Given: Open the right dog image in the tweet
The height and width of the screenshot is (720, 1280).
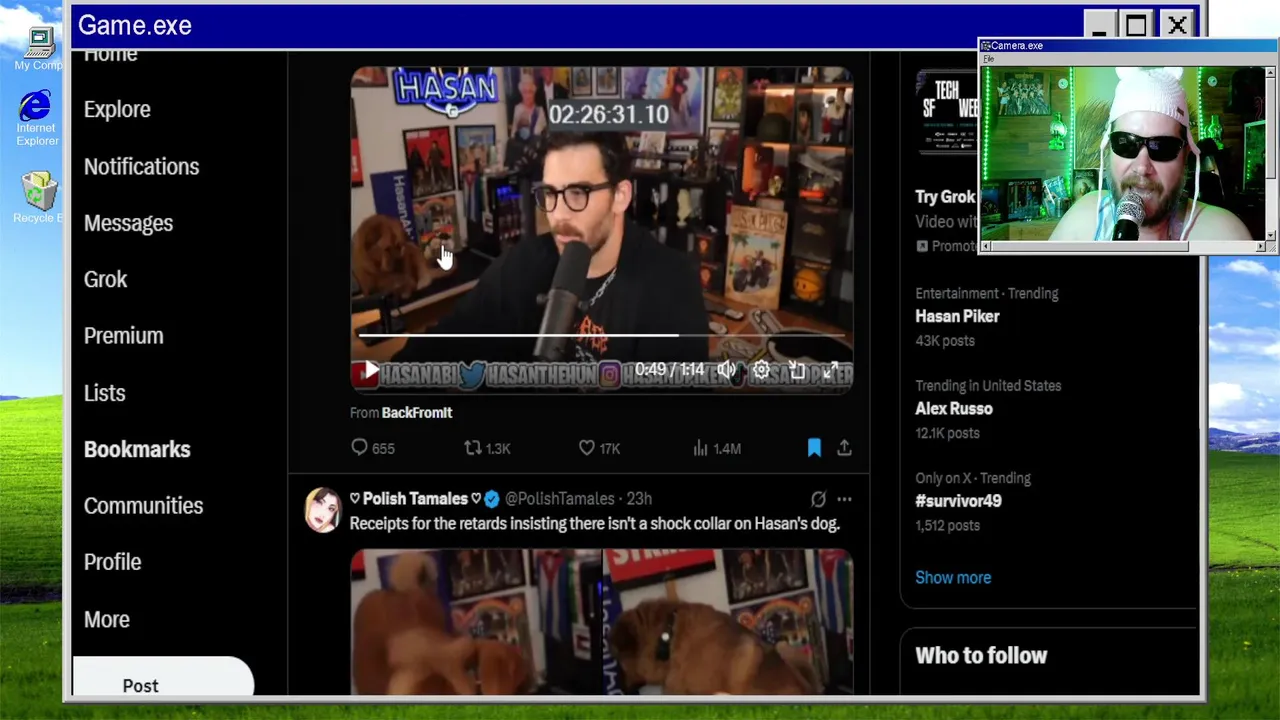Looking at the screenshot, I should pos(729,622).
